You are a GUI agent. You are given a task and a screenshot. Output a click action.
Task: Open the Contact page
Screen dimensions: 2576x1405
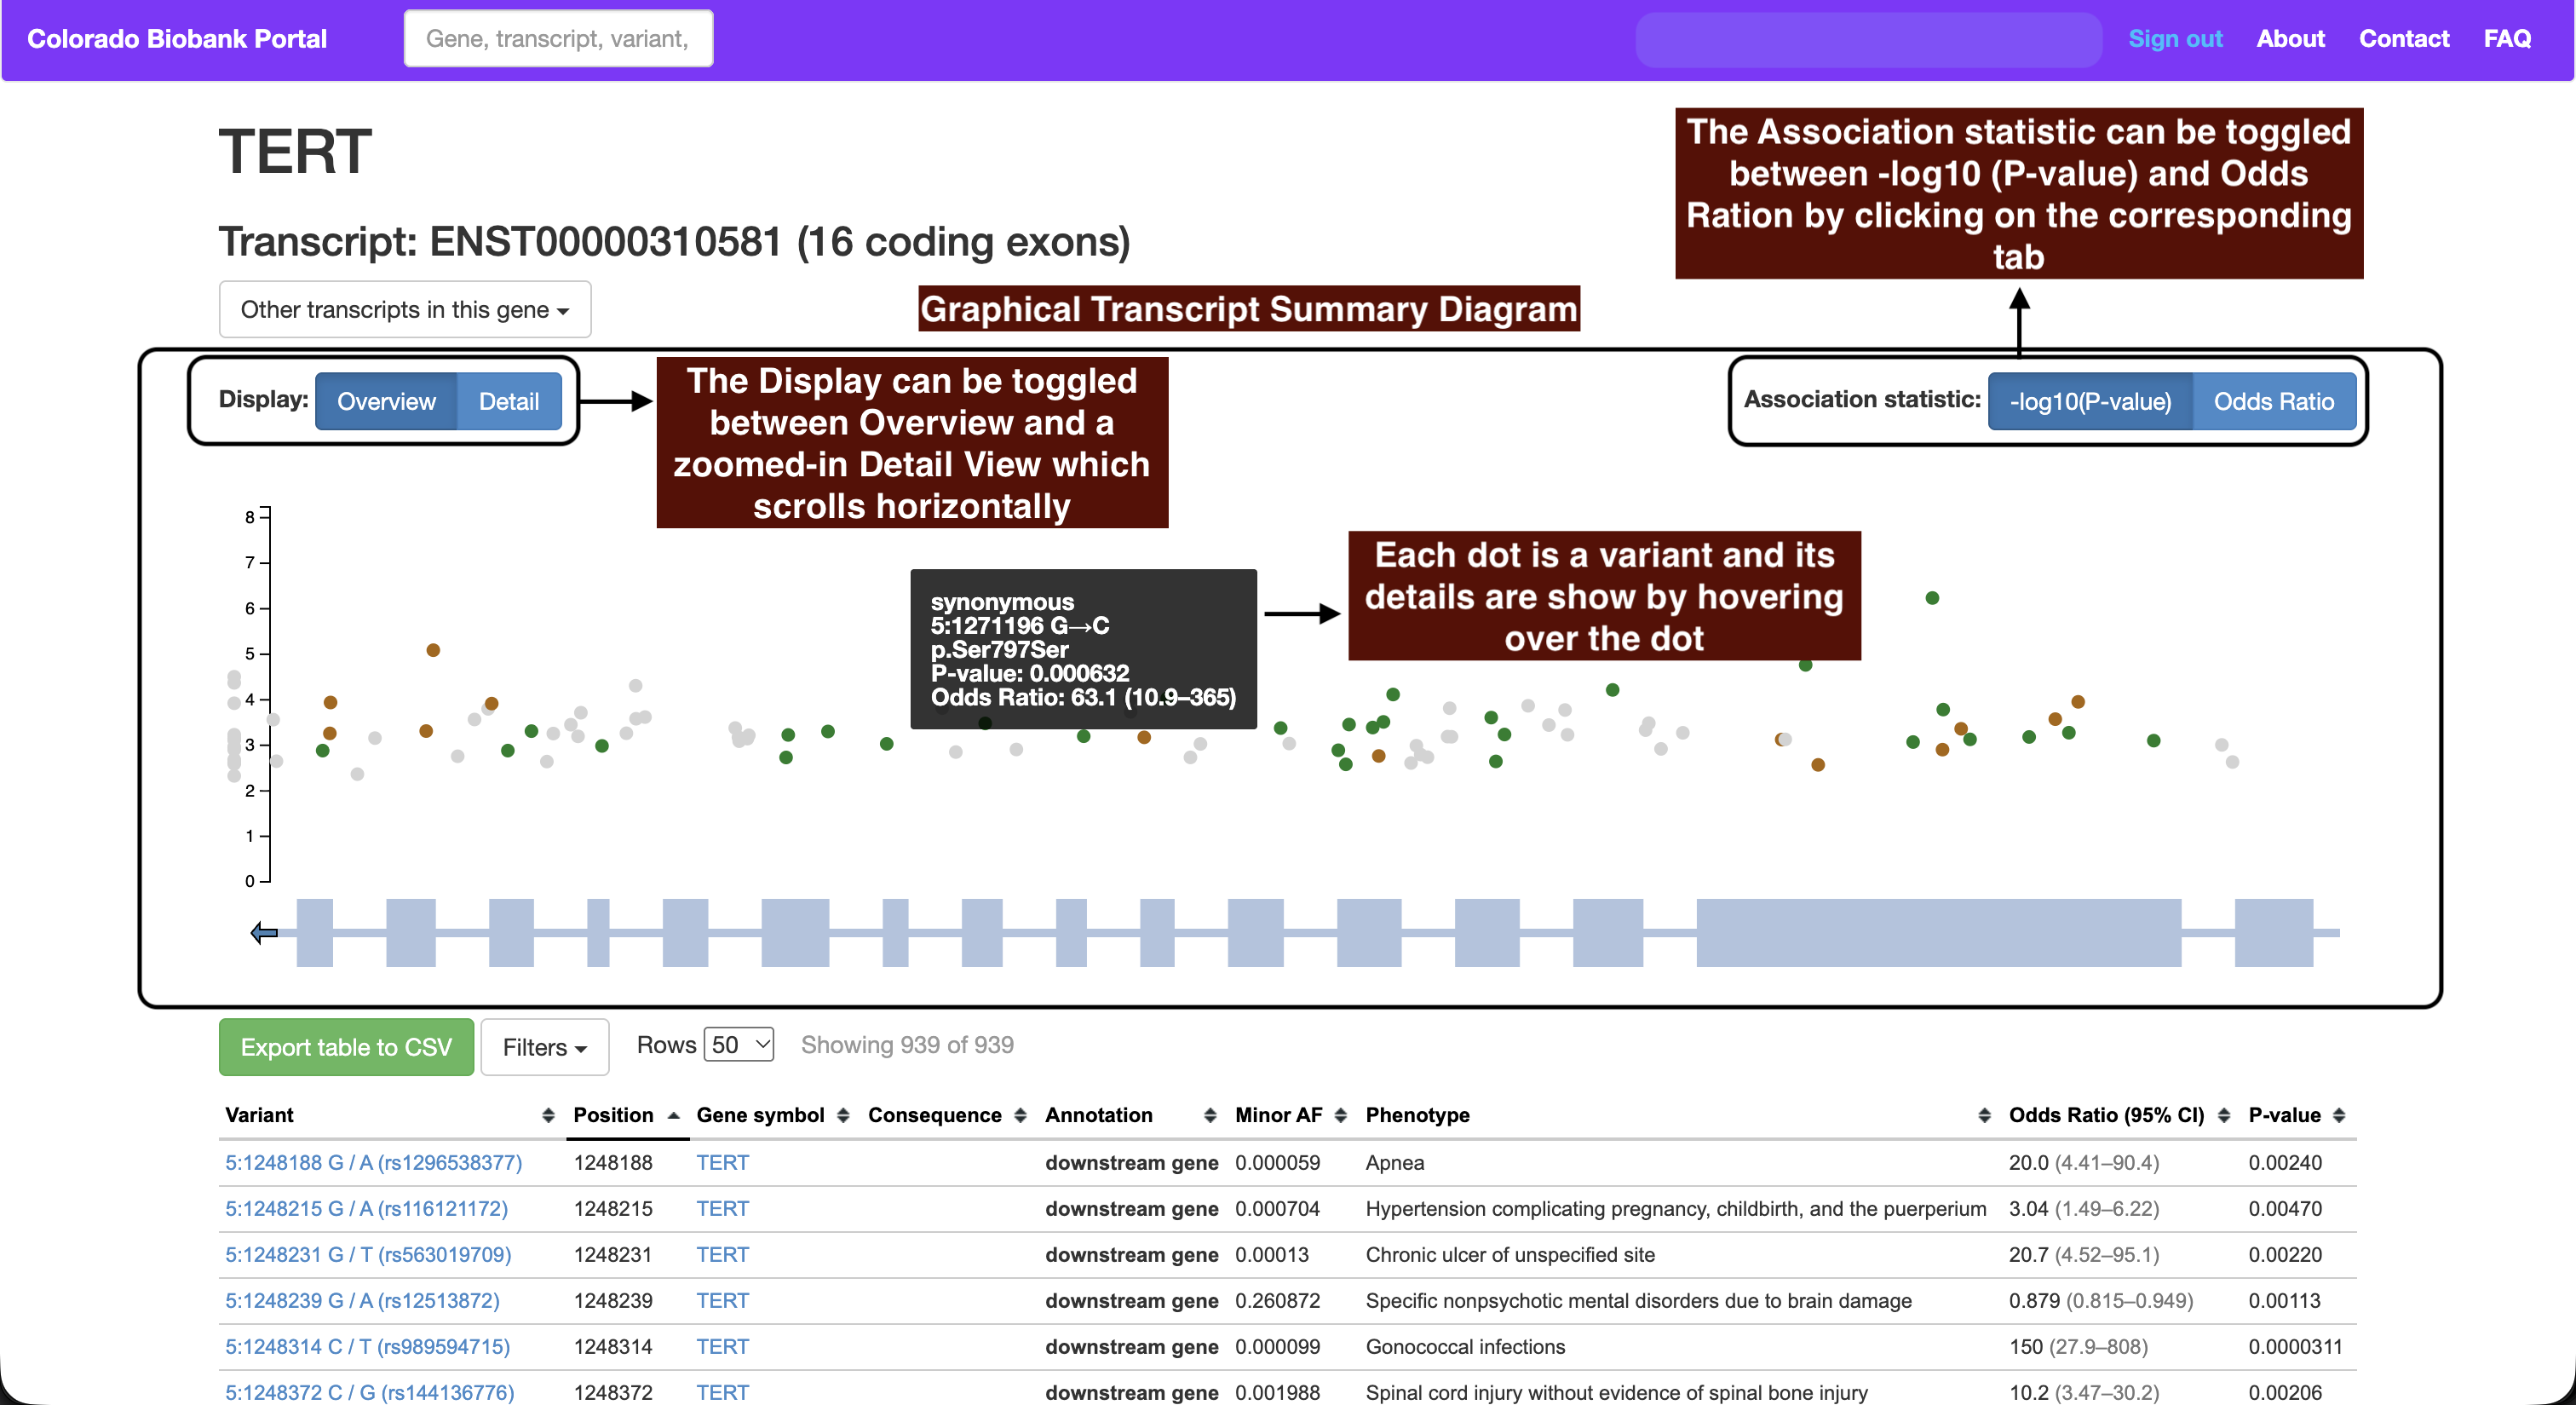tap(2404, 39)
